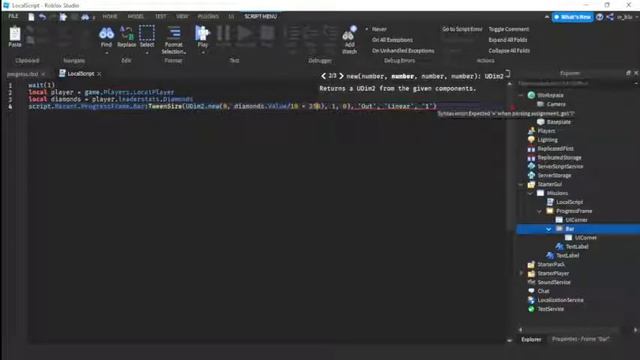The width and height of the screenshot is (640, 360).
Task: Select the Workspace globe icon
Action: point(531,95)
